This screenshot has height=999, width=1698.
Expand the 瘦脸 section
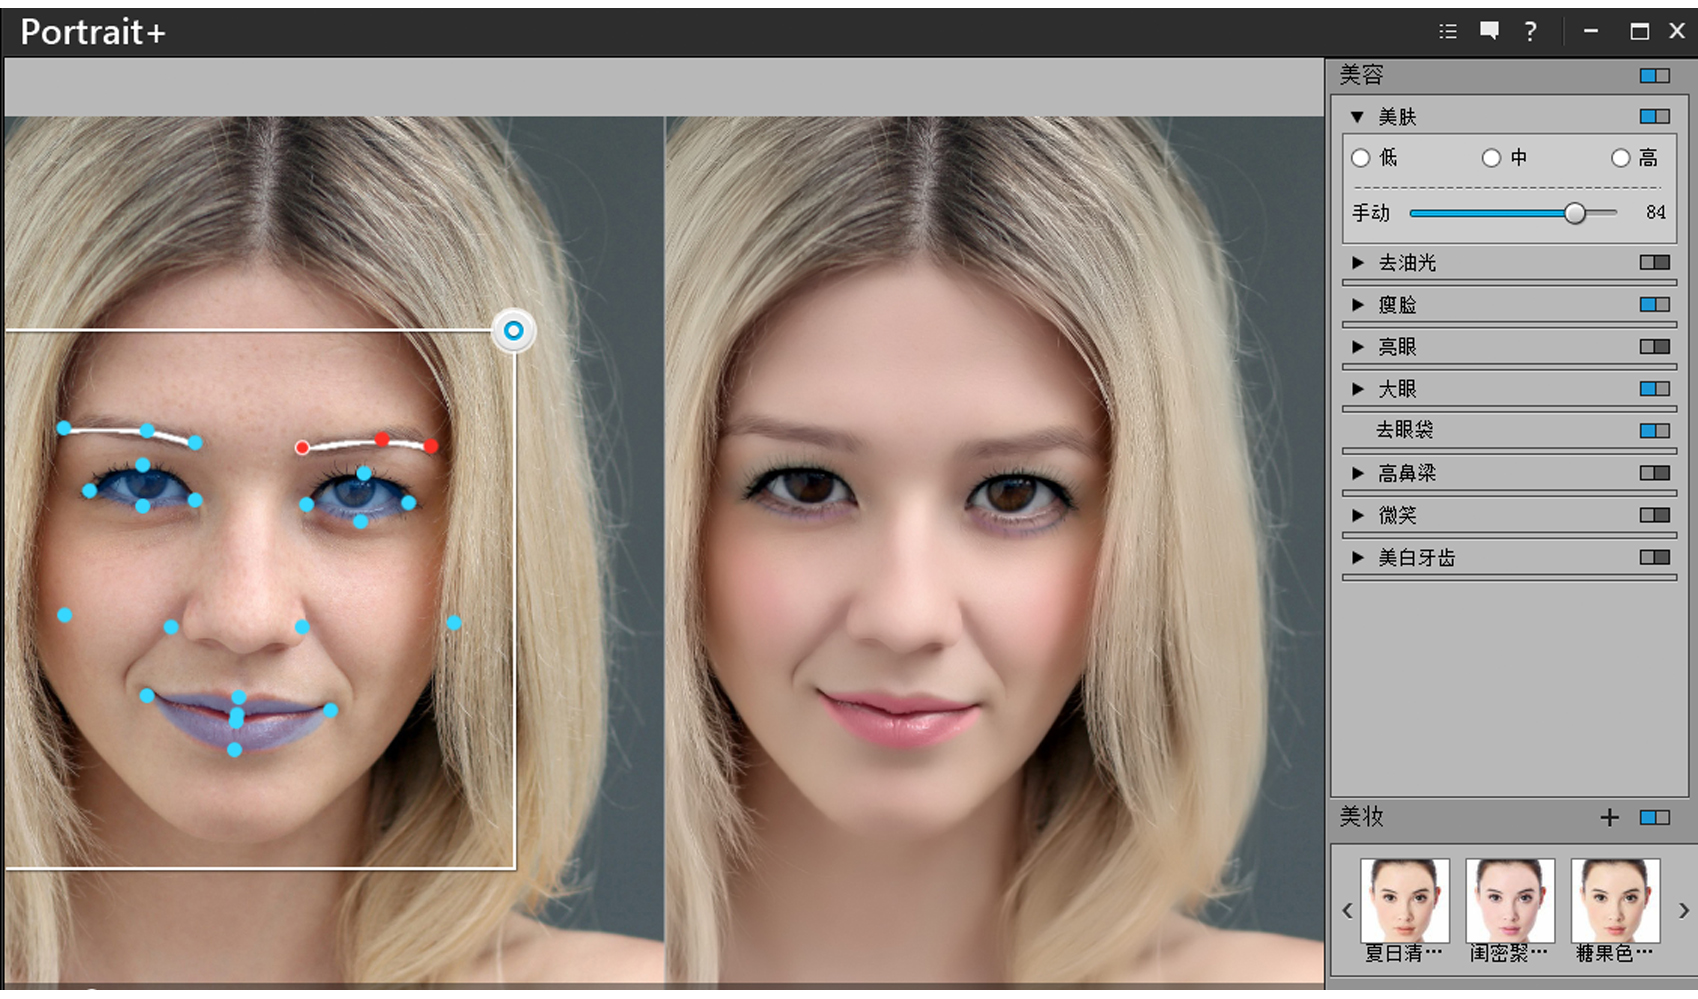(1357, 304)
